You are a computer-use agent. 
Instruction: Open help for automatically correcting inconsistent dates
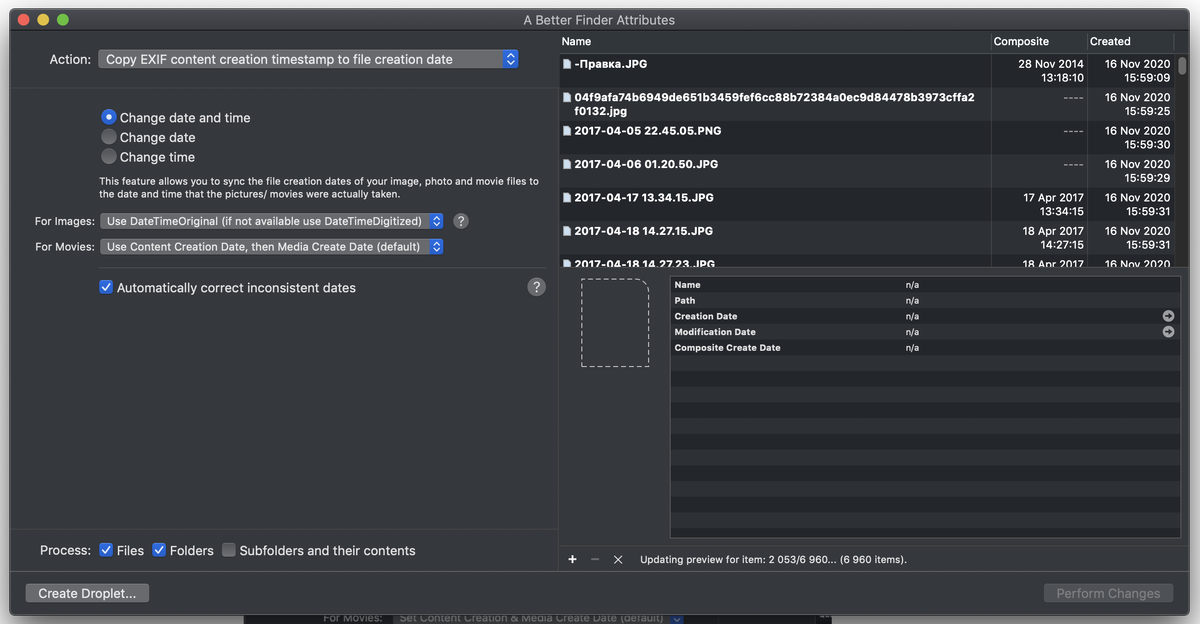(537, 287)
